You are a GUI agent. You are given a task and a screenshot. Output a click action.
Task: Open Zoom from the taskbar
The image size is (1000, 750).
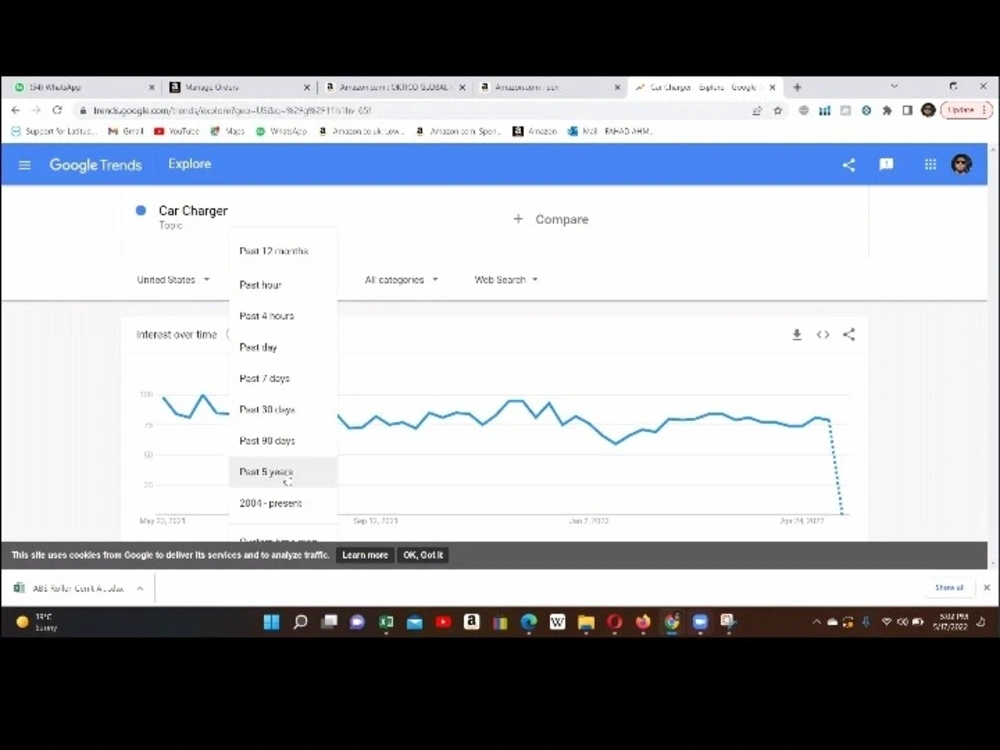pyautogui.click(x=700, y=622)
